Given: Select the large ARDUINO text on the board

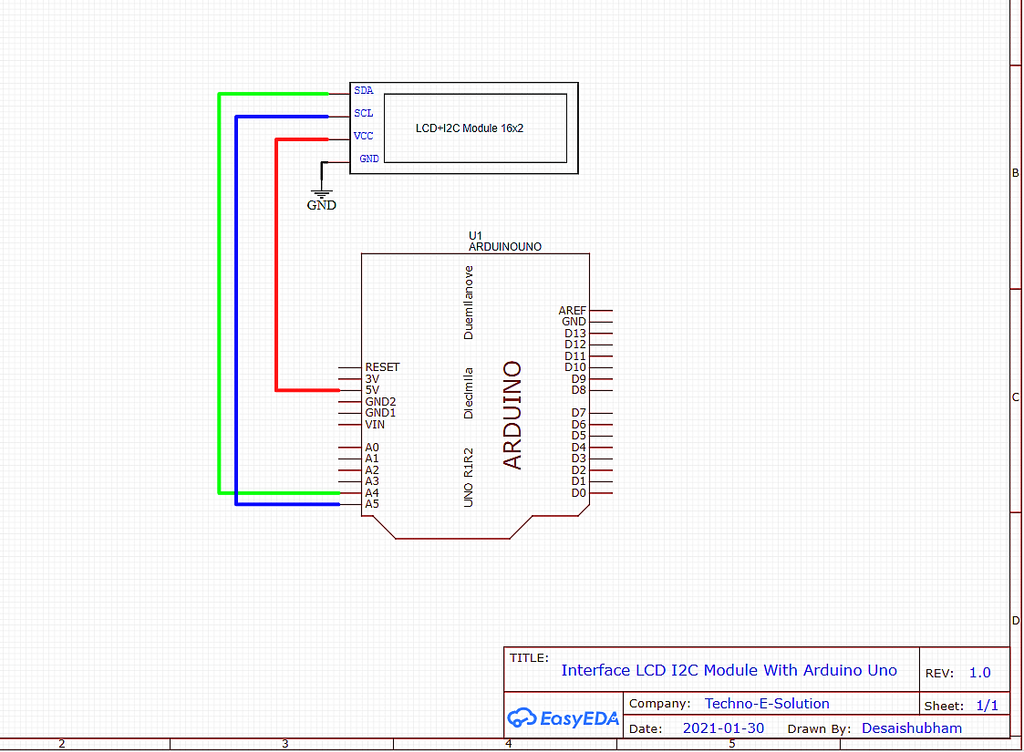Looking at the screenshot, I should point(513,415).
